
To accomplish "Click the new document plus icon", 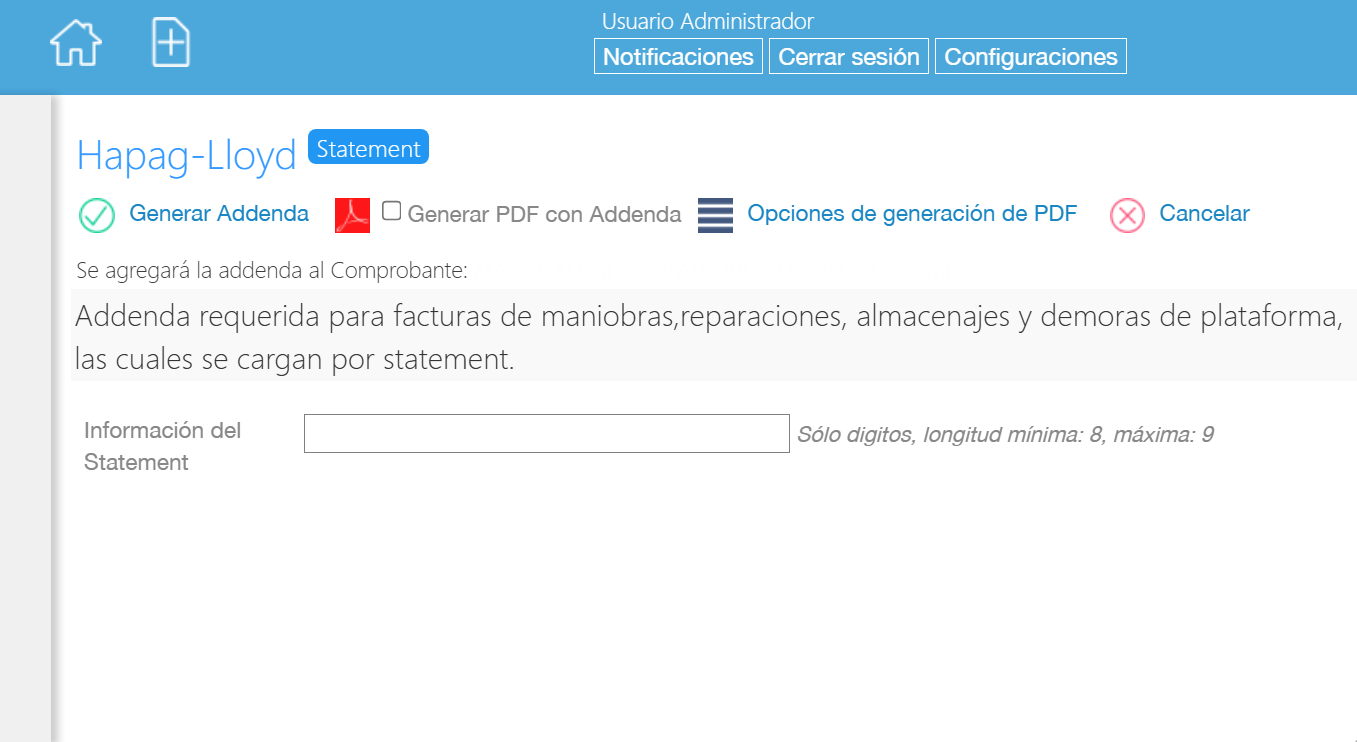I will (171, 44).
